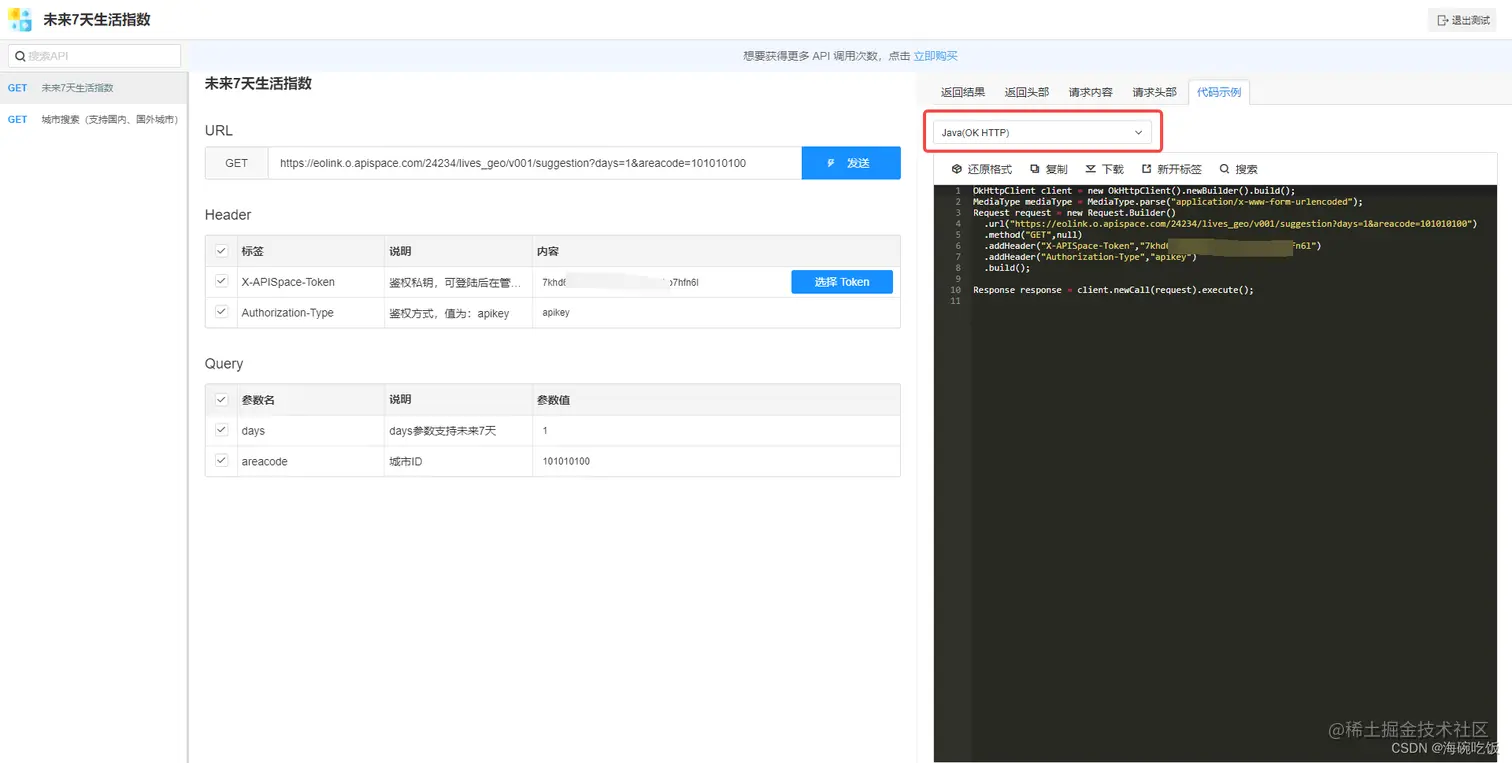Viewport: 1512px width, 763px height.
Task: Click the GET method selector on URL bar
Action: (x=236, y=162)
